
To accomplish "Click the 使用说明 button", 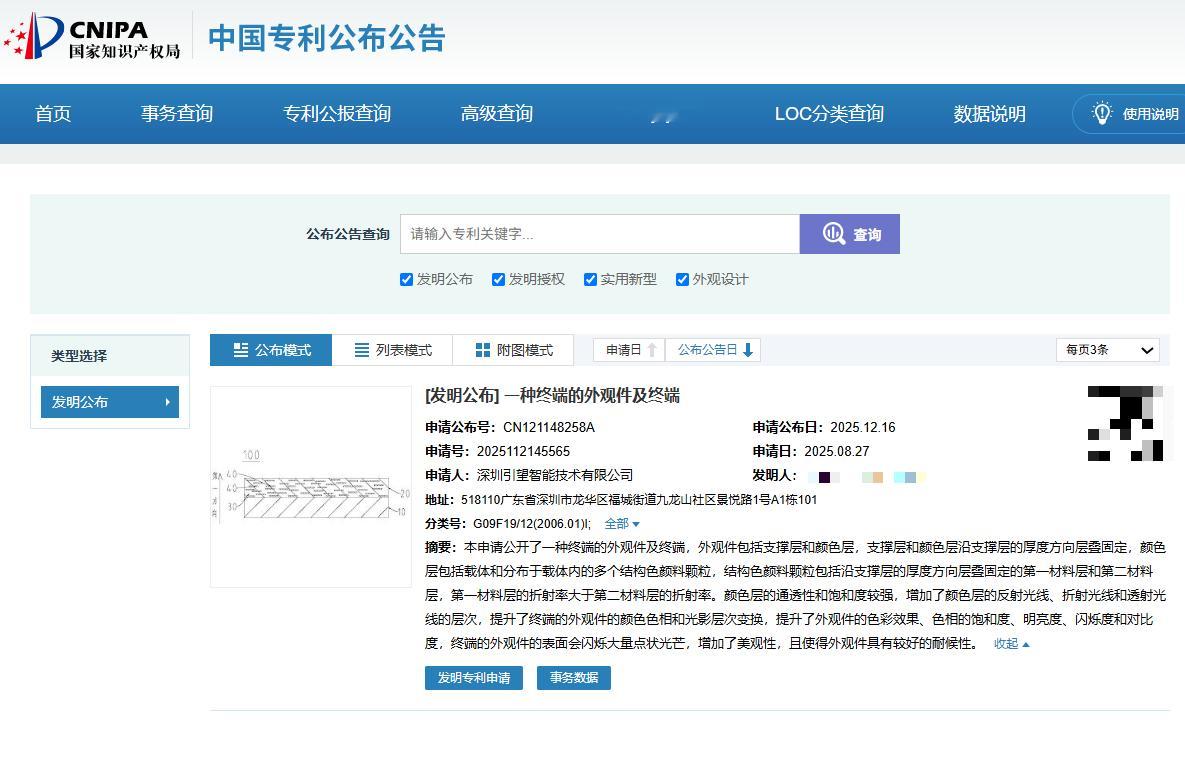I will click(x=1129, y=114).
